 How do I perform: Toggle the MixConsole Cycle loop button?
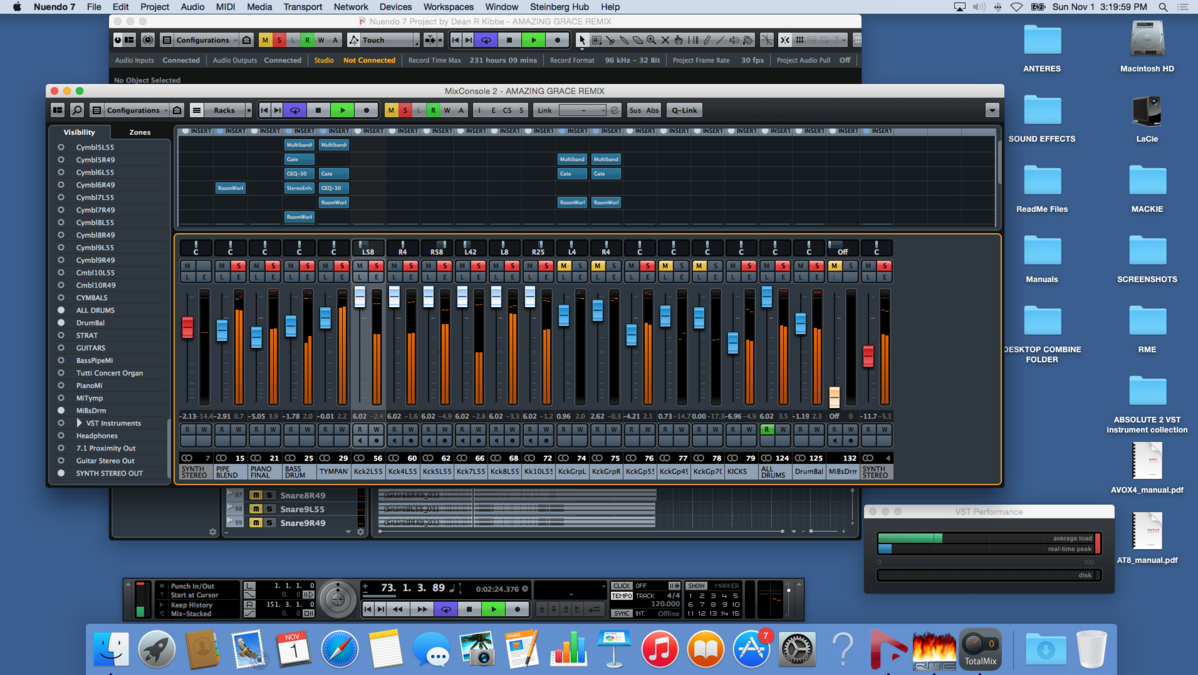[x=295, y=110]
